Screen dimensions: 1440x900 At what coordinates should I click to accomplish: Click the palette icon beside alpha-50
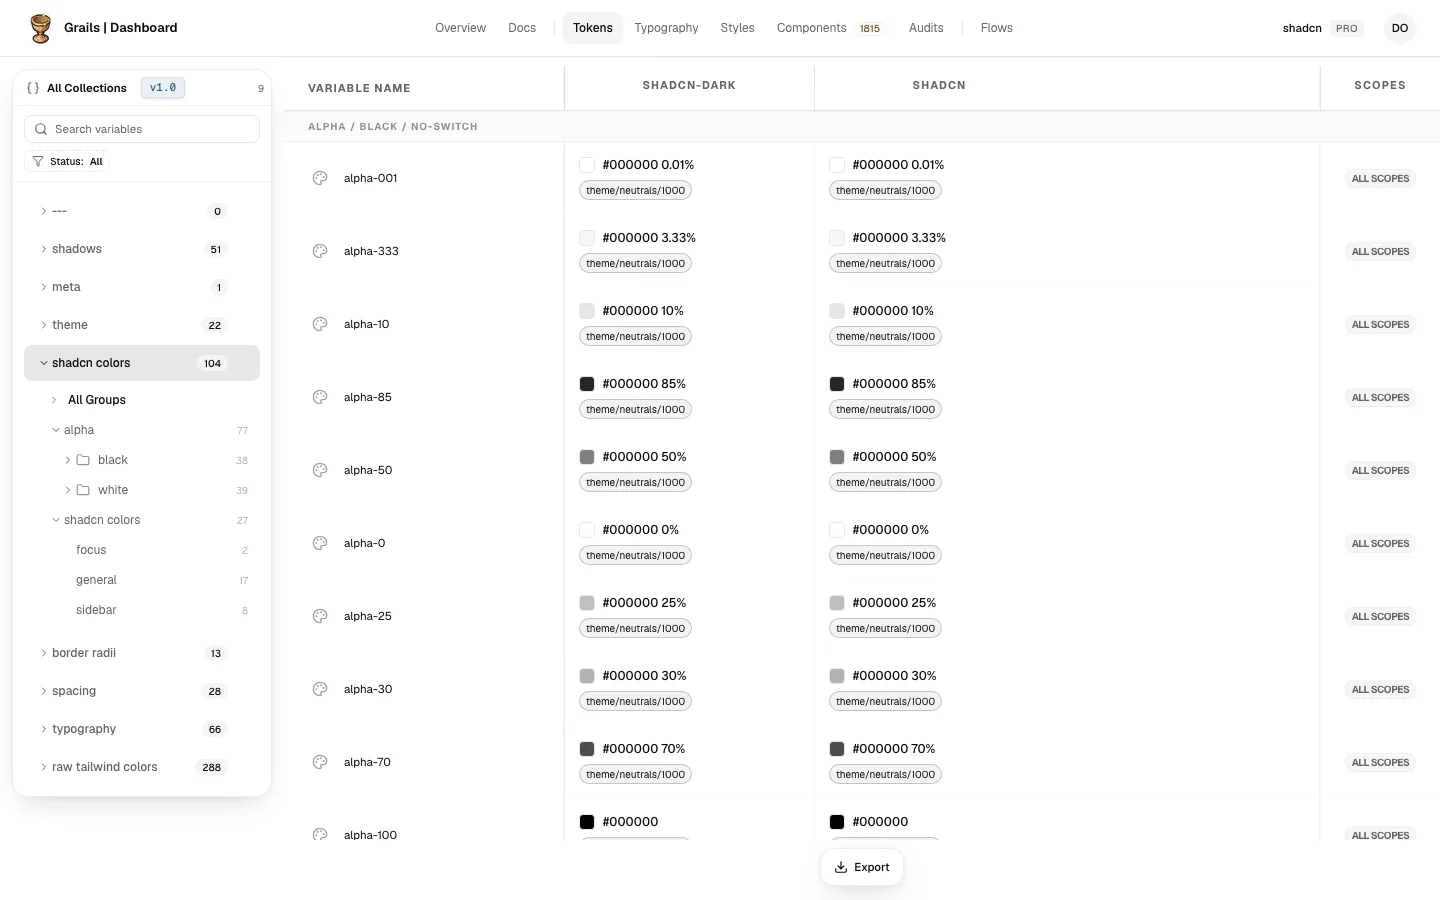pyautogui.click(x=320, y=470)
